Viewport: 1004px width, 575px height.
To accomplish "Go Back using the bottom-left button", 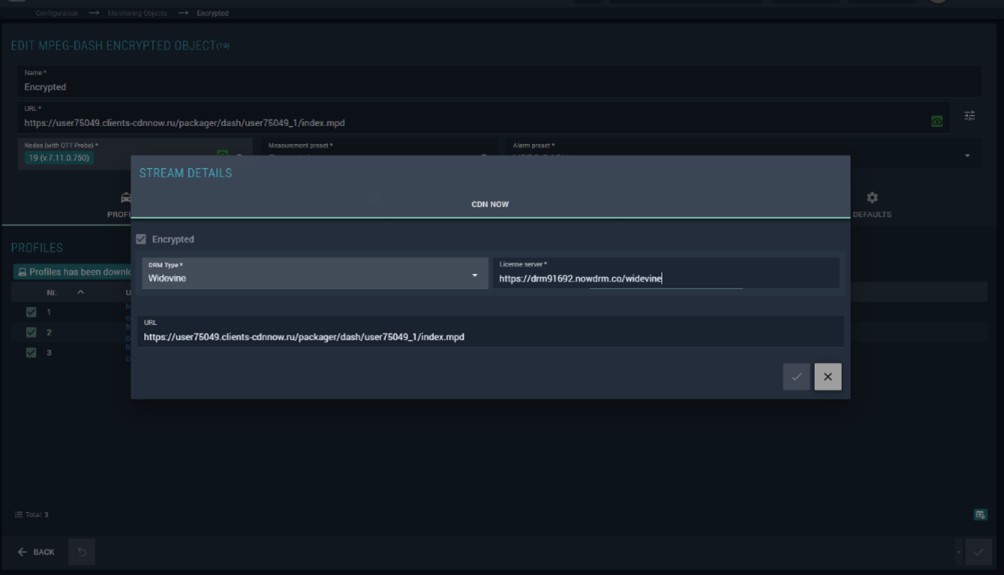I will (36, 552).
